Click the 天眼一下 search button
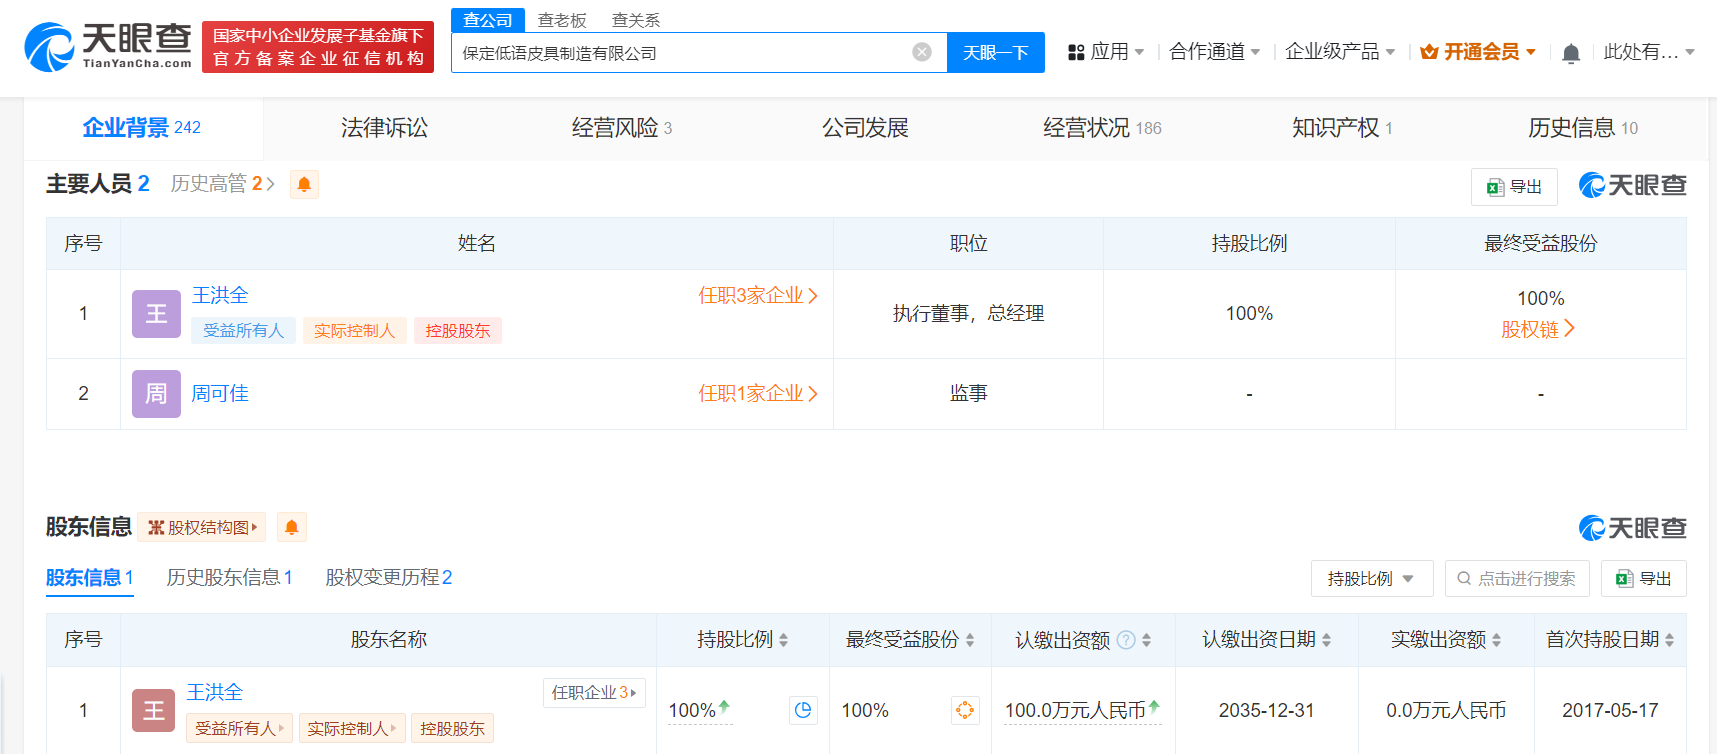Screen dimensions: 1717x754 [x=995, y=52]
